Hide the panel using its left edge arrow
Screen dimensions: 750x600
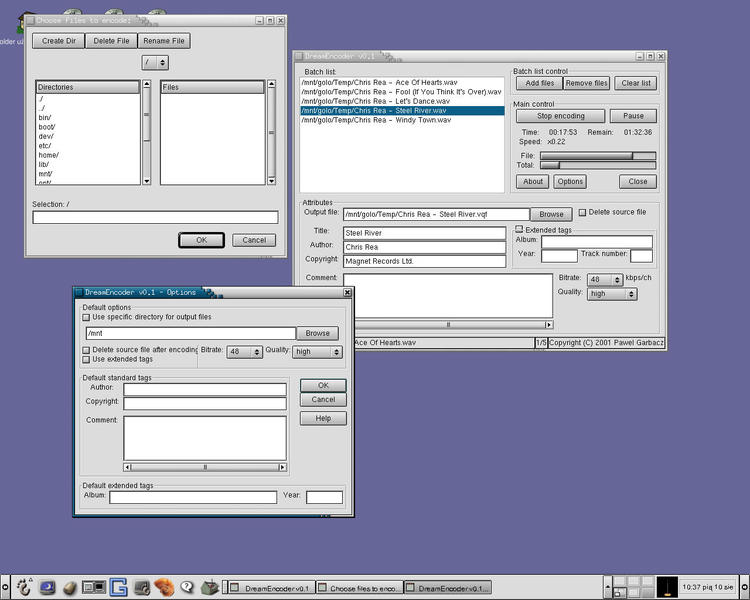pyautogui.click(x=5, y=587)
